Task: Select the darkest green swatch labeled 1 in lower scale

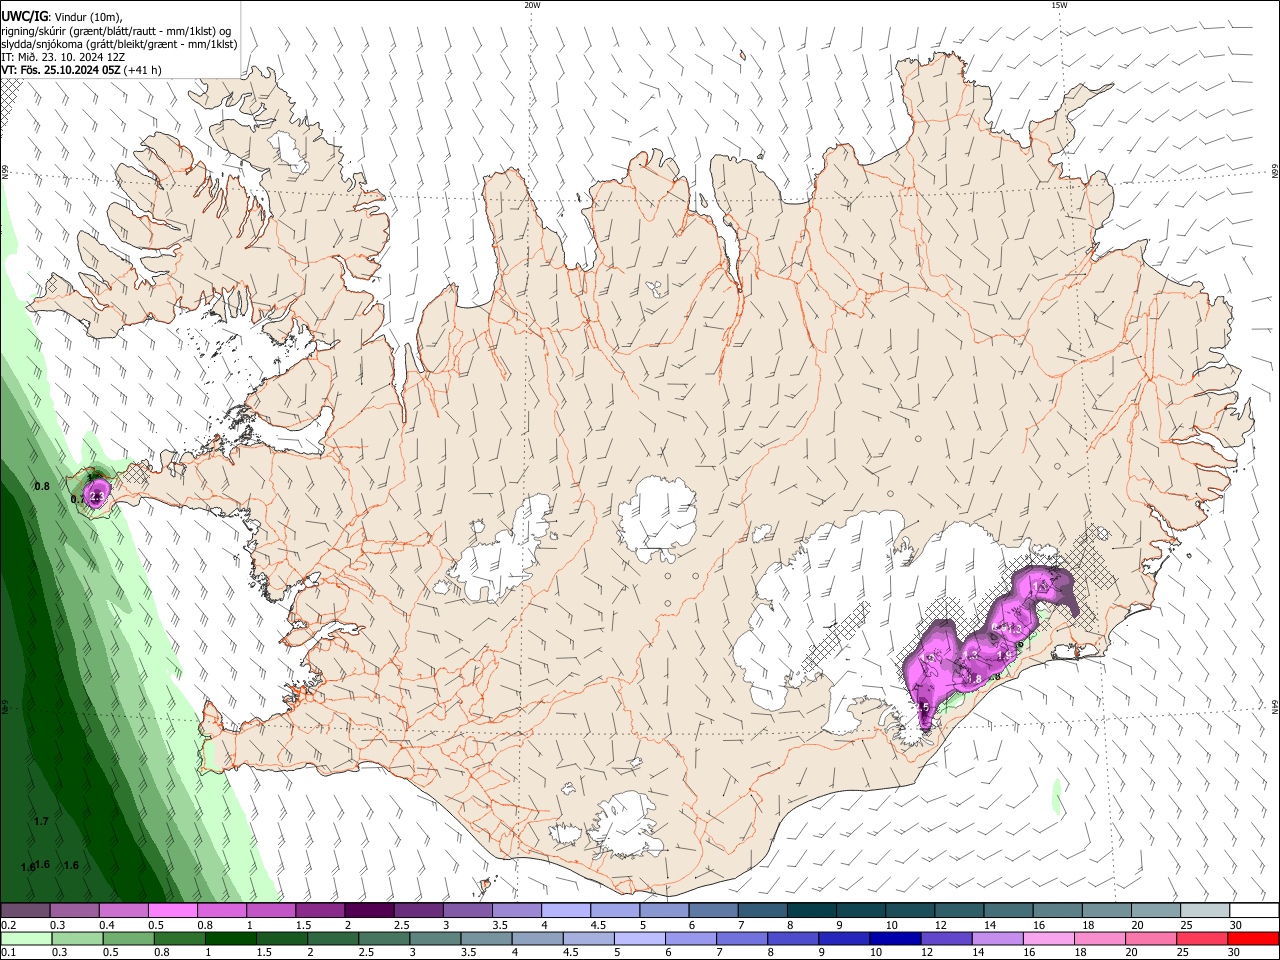Action: (231, 939)
